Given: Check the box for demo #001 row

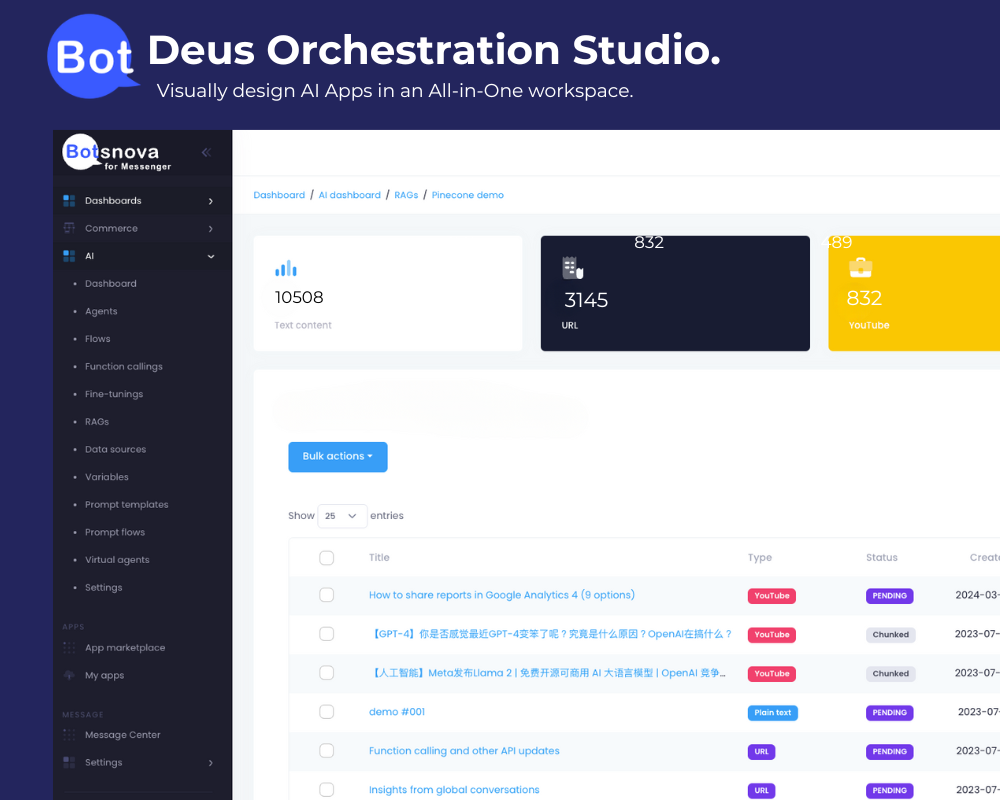Looking at the screenshot, I should pos(326,712).
